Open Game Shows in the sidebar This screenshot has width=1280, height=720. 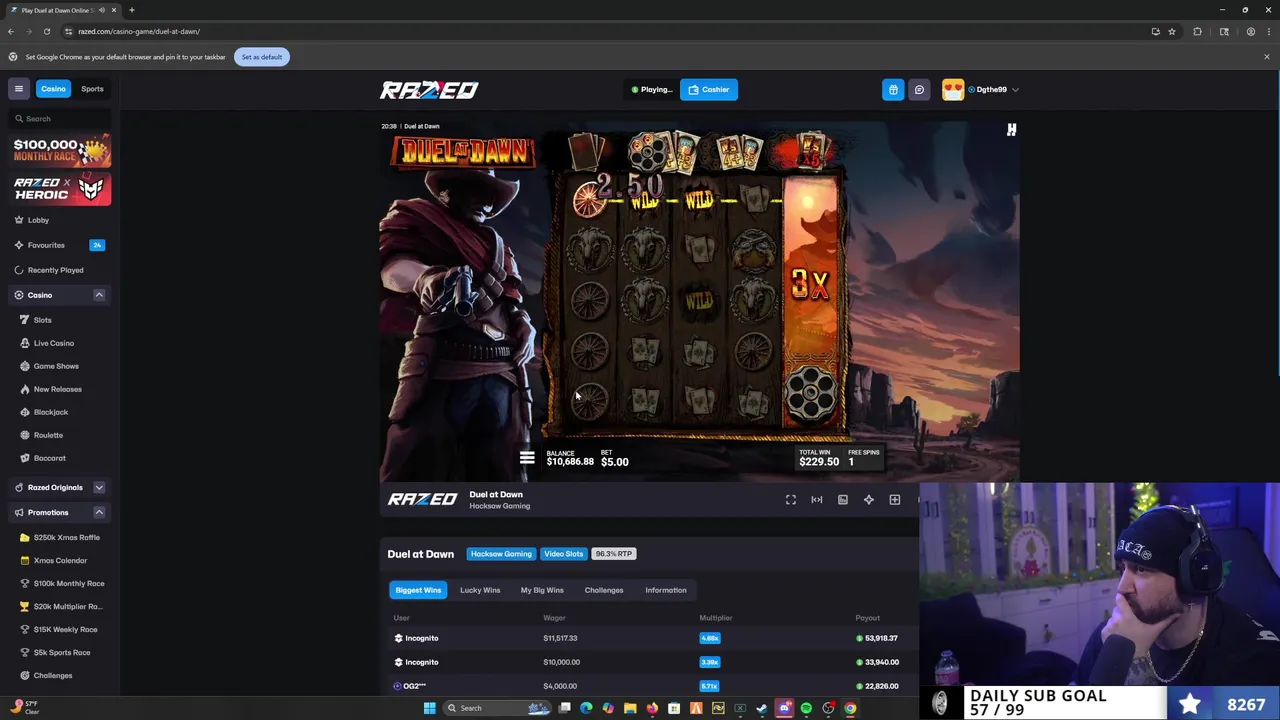[56, 366]
